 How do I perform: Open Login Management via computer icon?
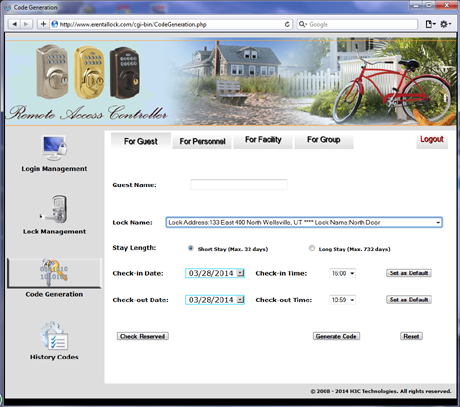54,149
